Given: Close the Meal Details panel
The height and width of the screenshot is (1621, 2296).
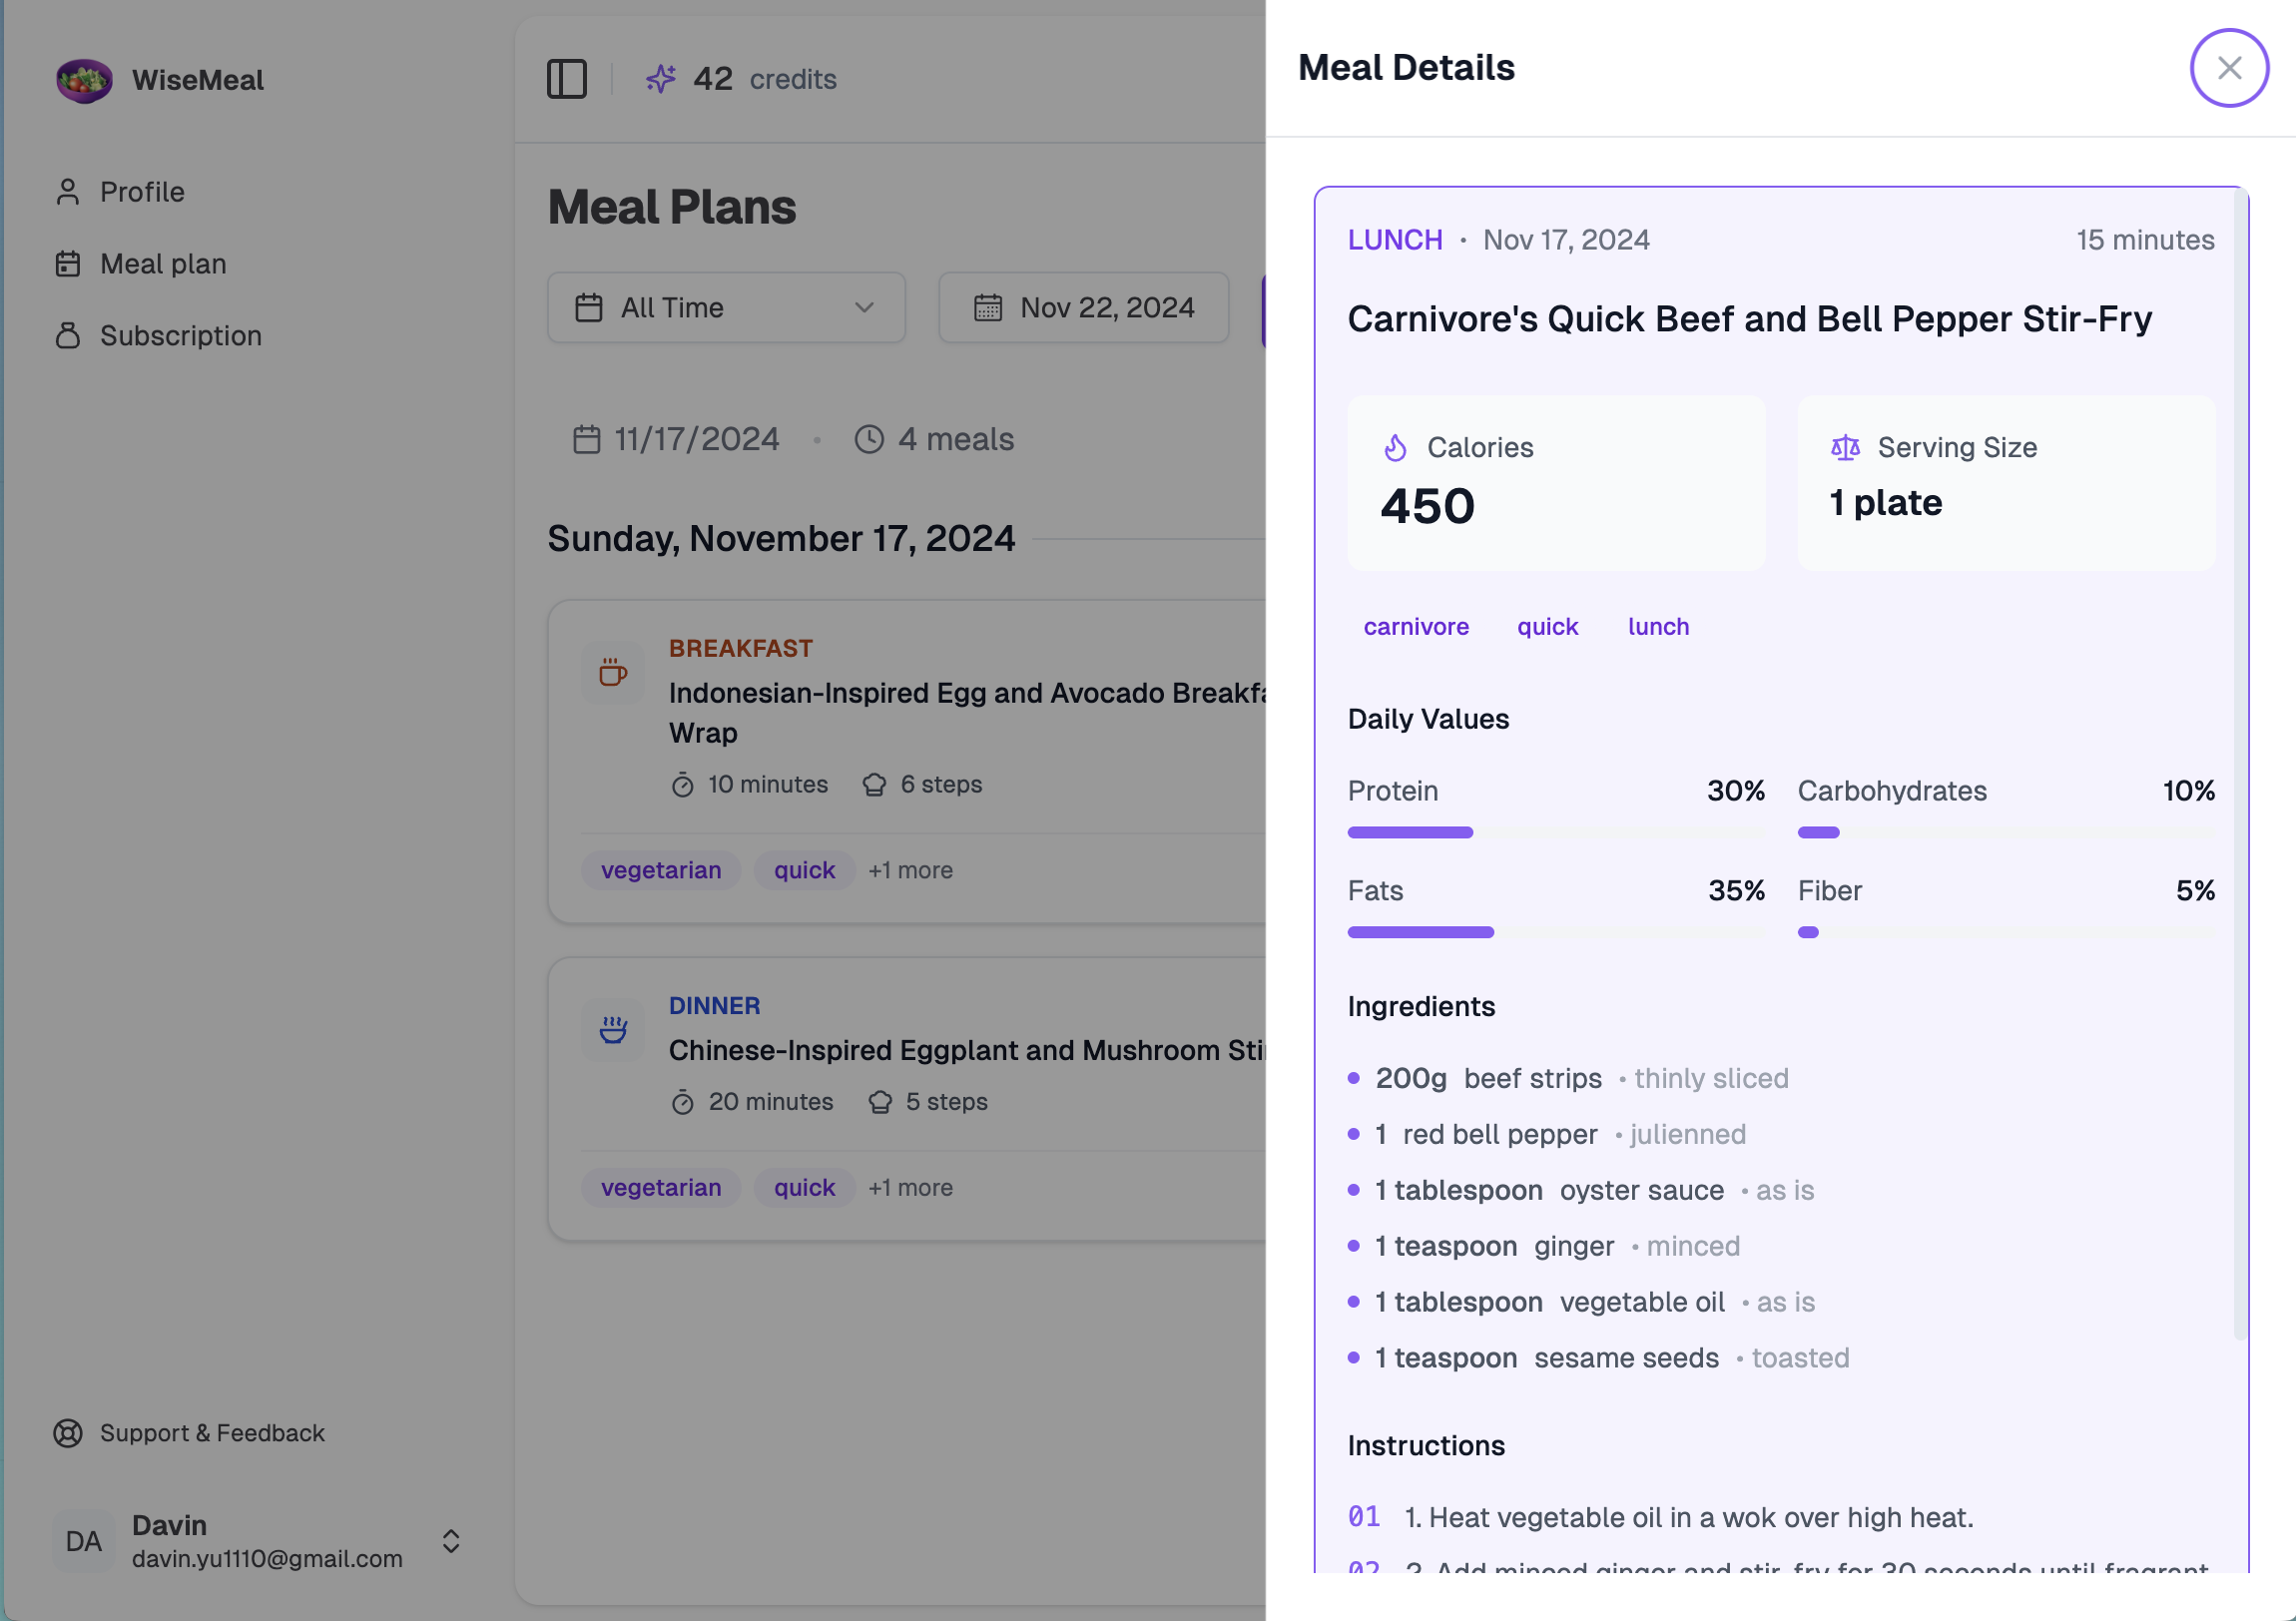Looking at the screenshot, I should click(x=2228, y=68).
